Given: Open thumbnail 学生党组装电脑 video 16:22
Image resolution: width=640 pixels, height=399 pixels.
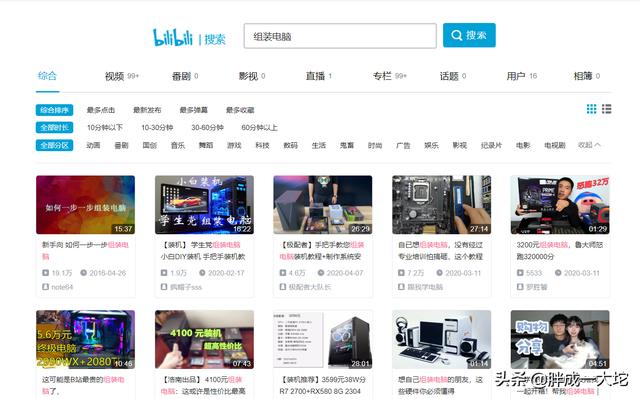Looking at the screenshot, I should (204, 205).
